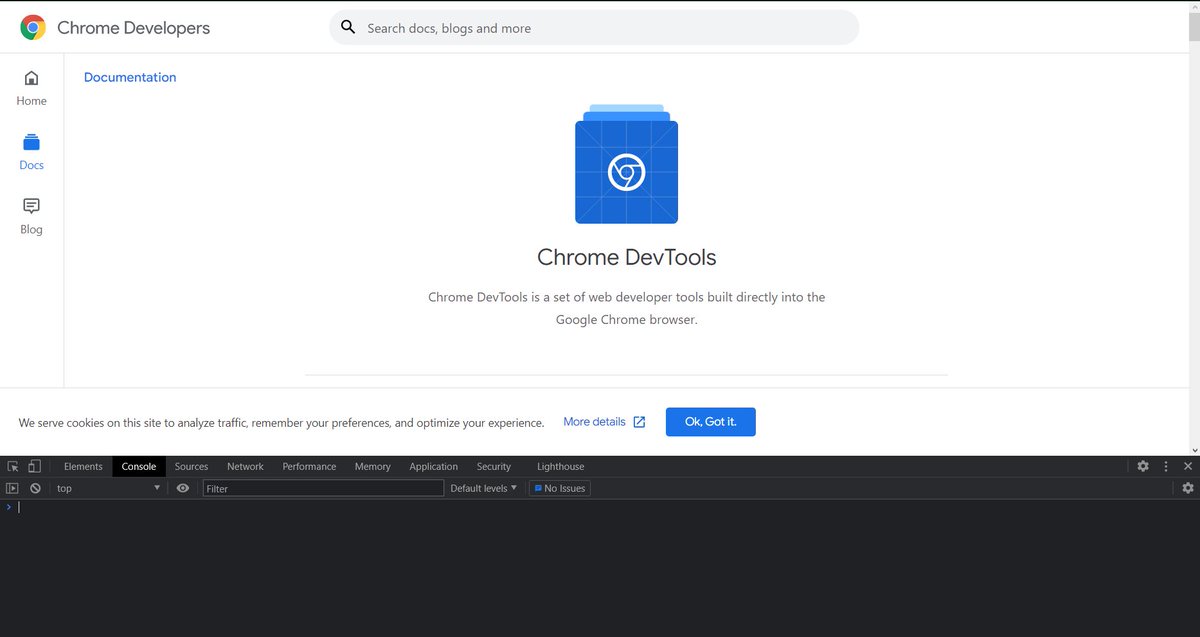
Task: Toggle live expression eye icon
Action: click(183, 488)
